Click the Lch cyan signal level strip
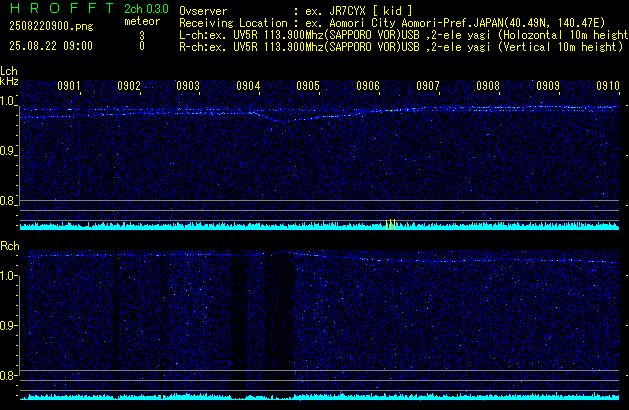The width and height of the screenshot is (629, 410). pyautogui.click(x=319, y=226)
